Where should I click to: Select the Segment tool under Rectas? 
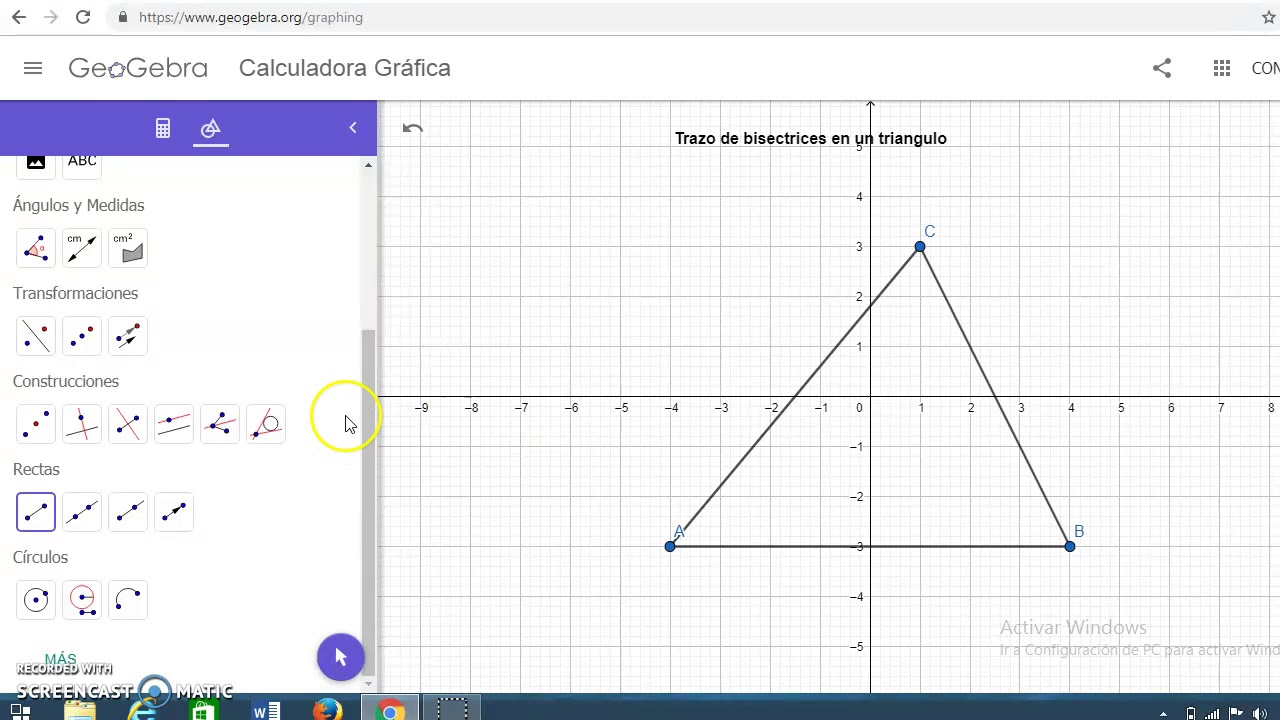[x=36, y=512]
